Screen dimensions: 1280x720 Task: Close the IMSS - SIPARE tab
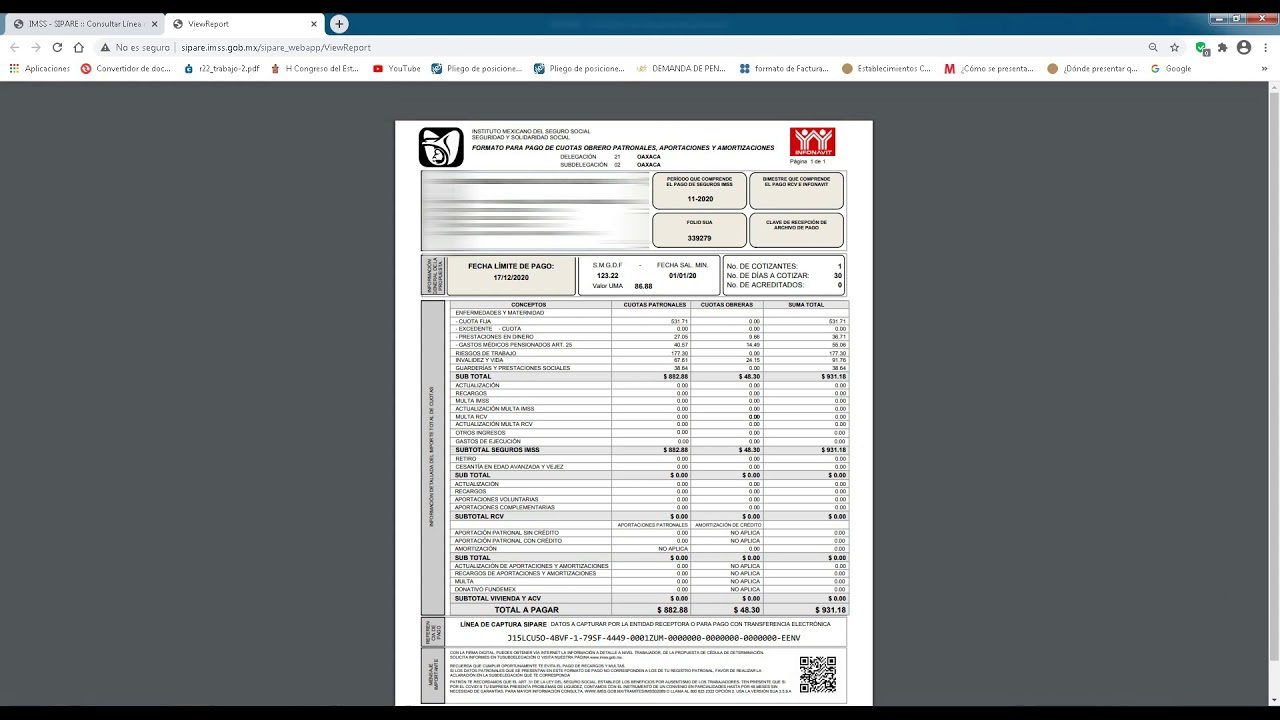[x=154, y=24]
